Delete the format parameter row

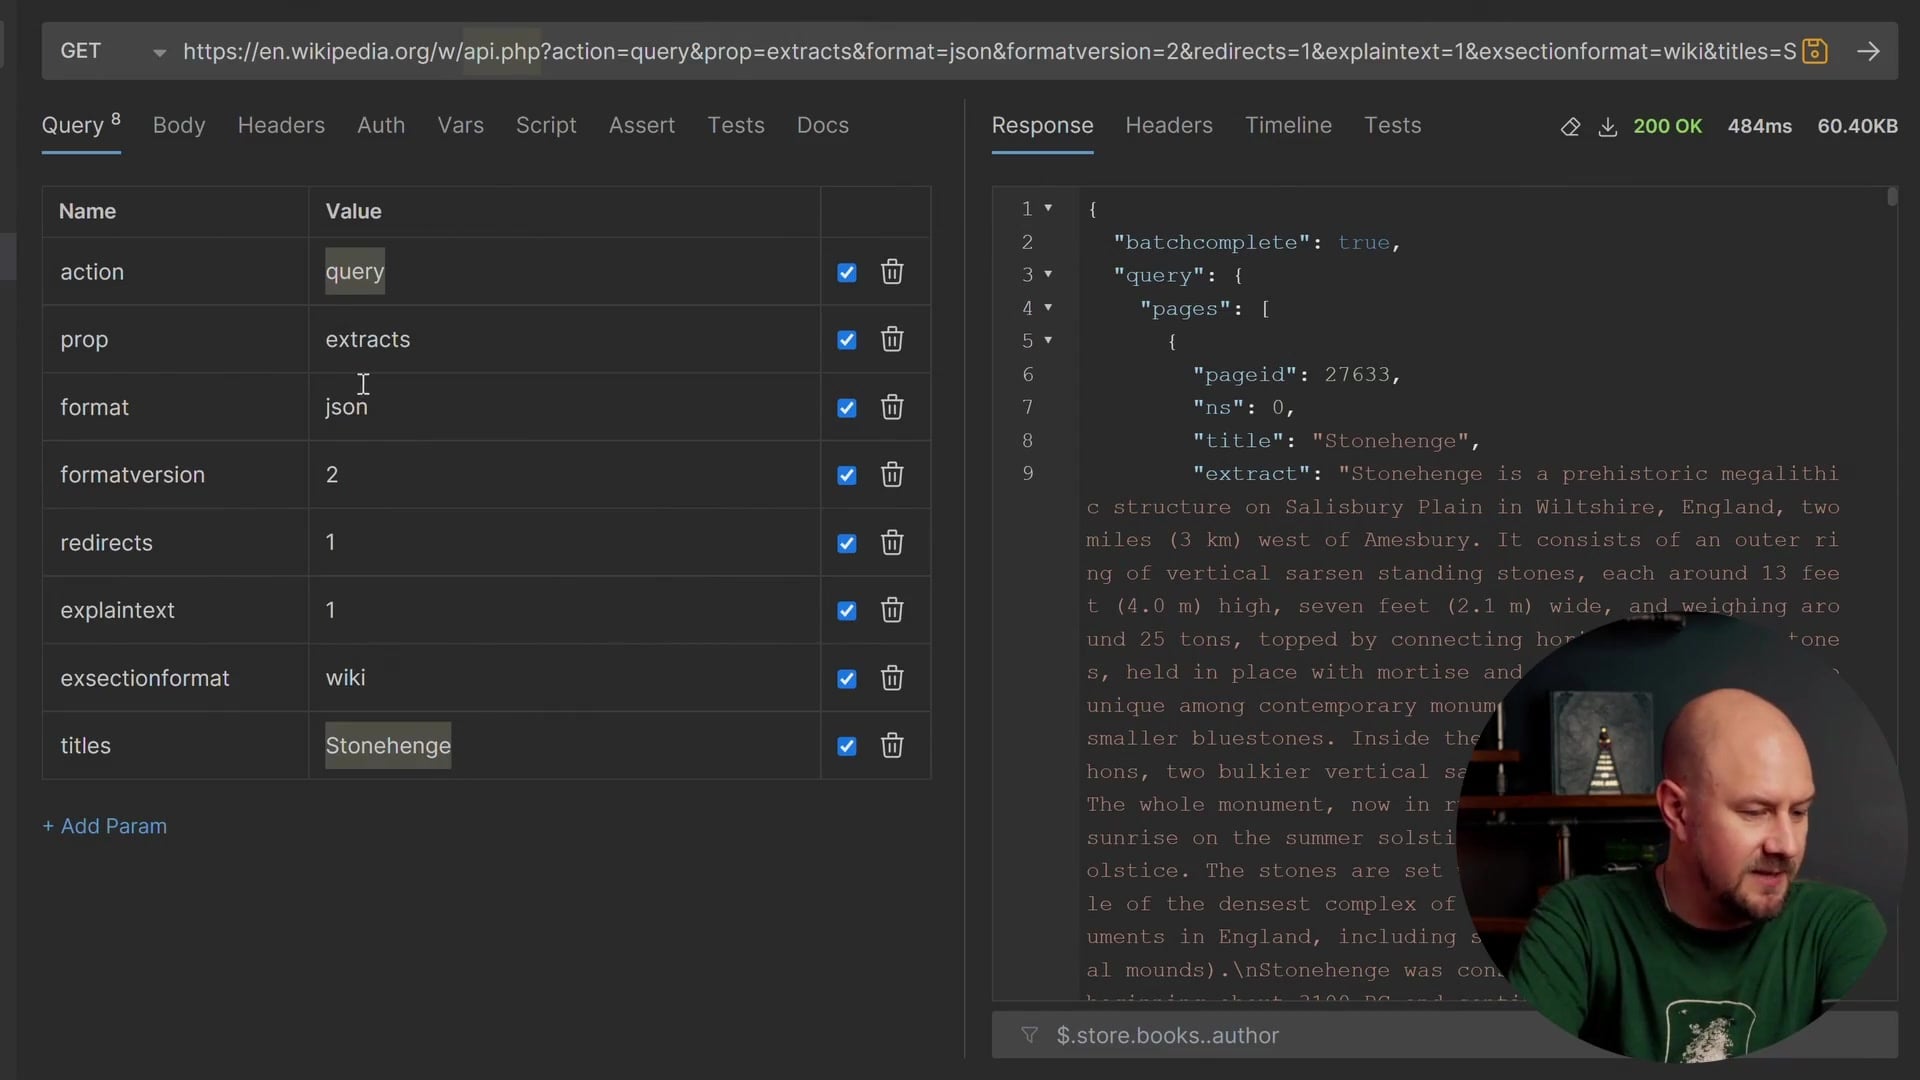point(892,407)
